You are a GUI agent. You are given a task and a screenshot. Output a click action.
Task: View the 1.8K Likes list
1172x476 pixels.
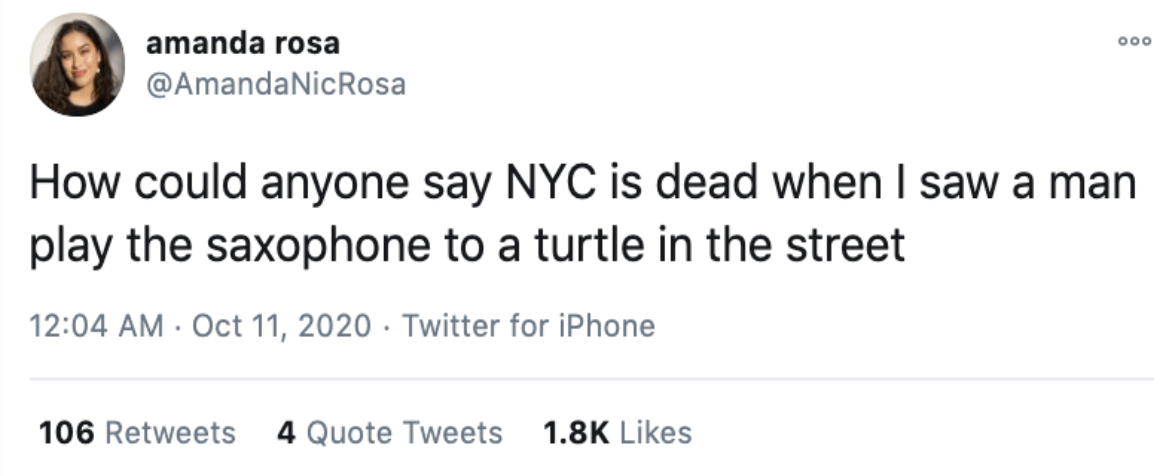617,433
